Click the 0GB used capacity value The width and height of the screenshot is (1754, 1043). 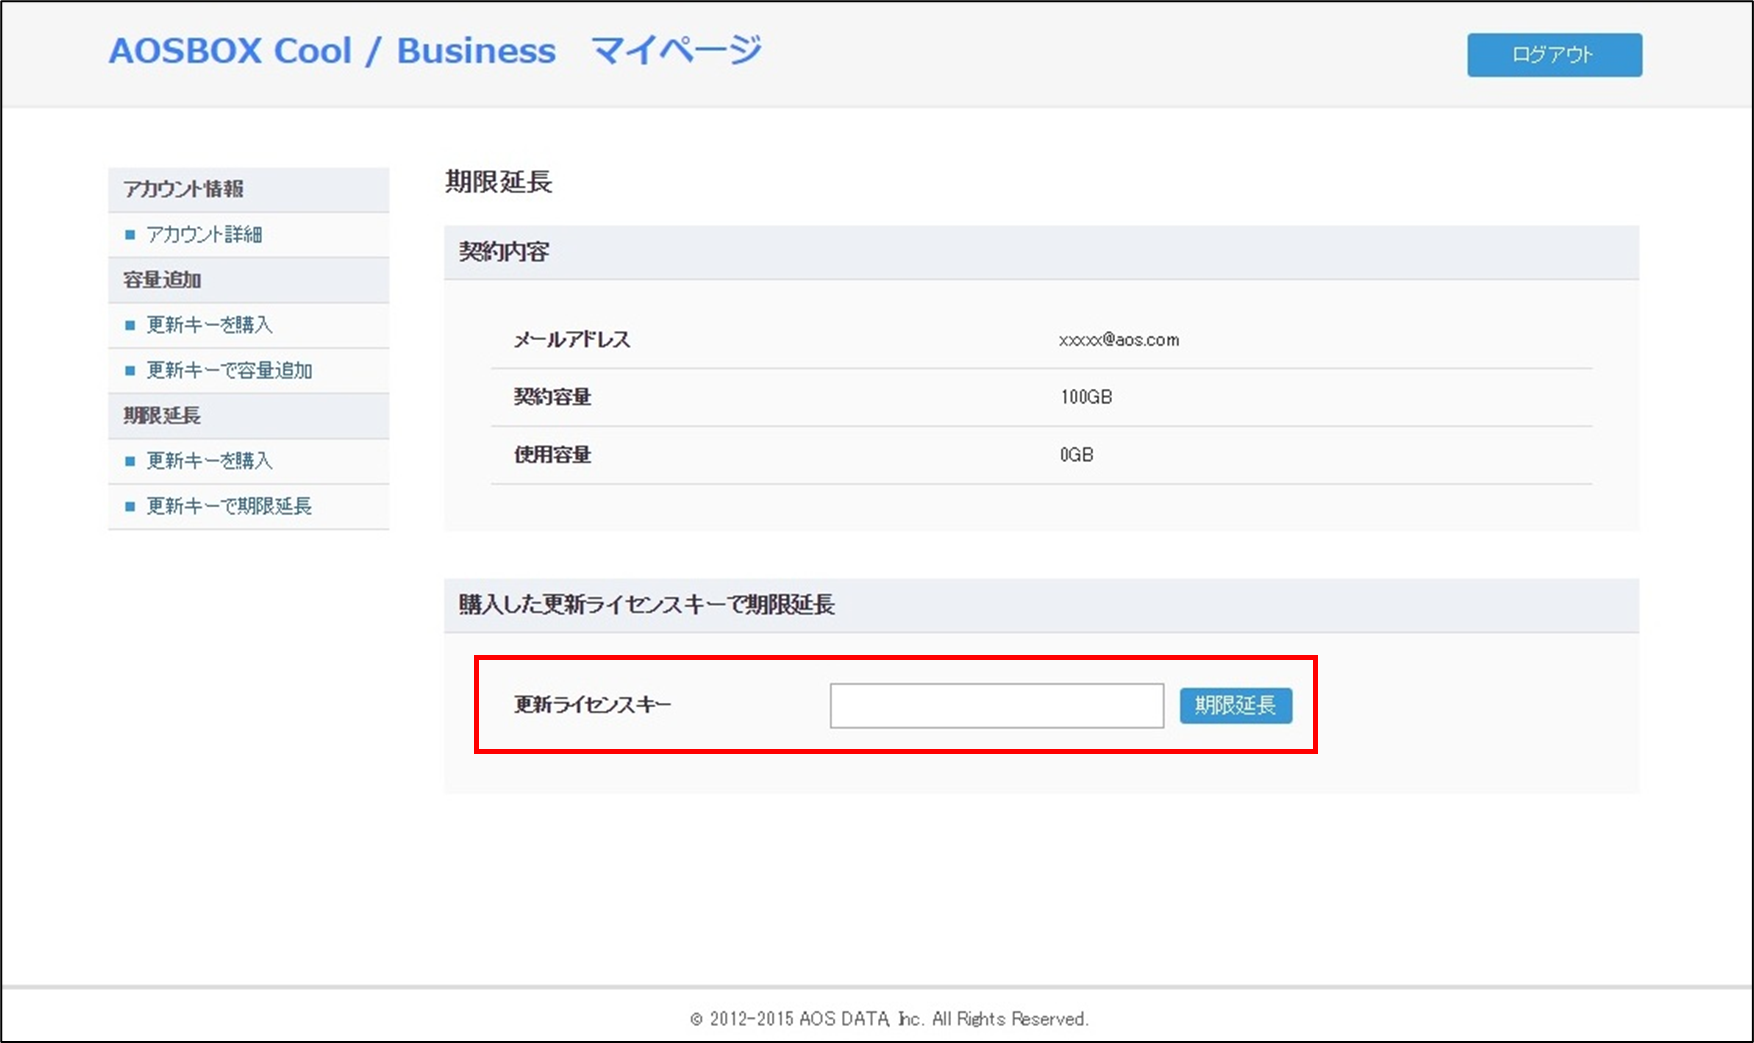coord(1076,455)
